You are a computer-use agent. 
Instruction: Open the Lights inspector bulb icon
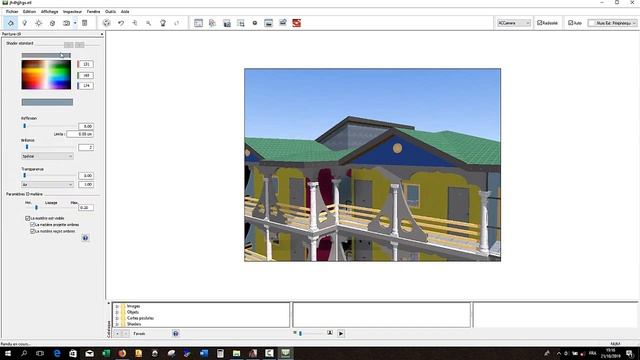[x=24, y=23]
